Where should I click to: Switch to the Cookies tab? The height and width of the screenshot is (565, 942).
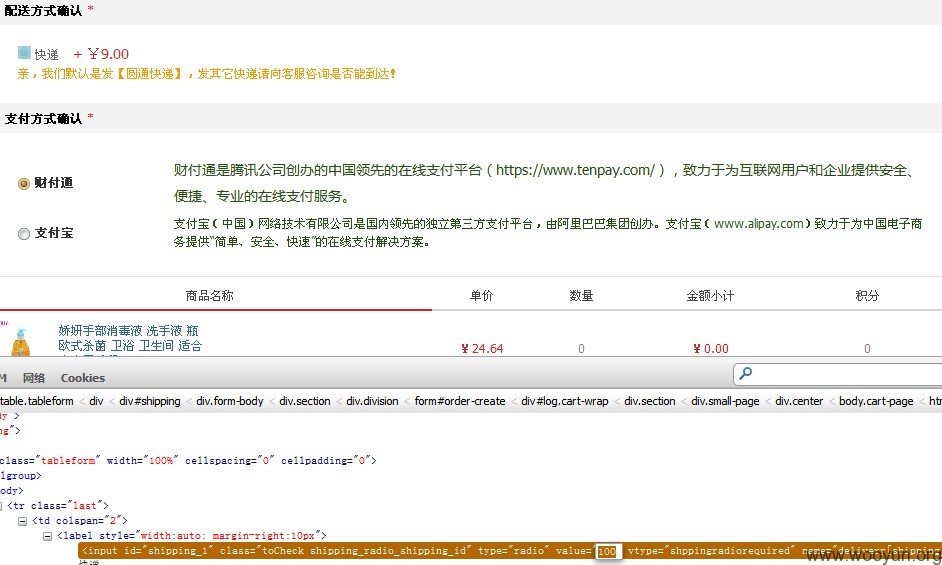(x=83, y=378)
